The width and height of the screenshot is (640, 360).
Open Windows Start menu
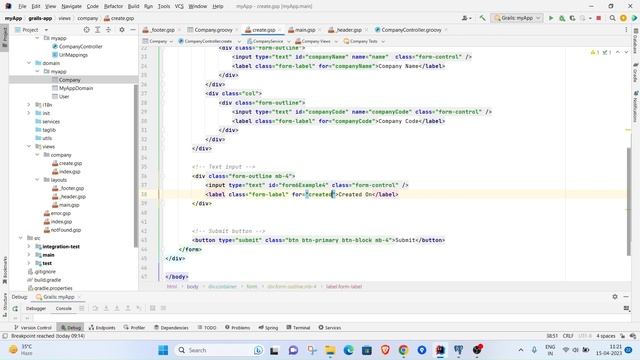[163, 350]
